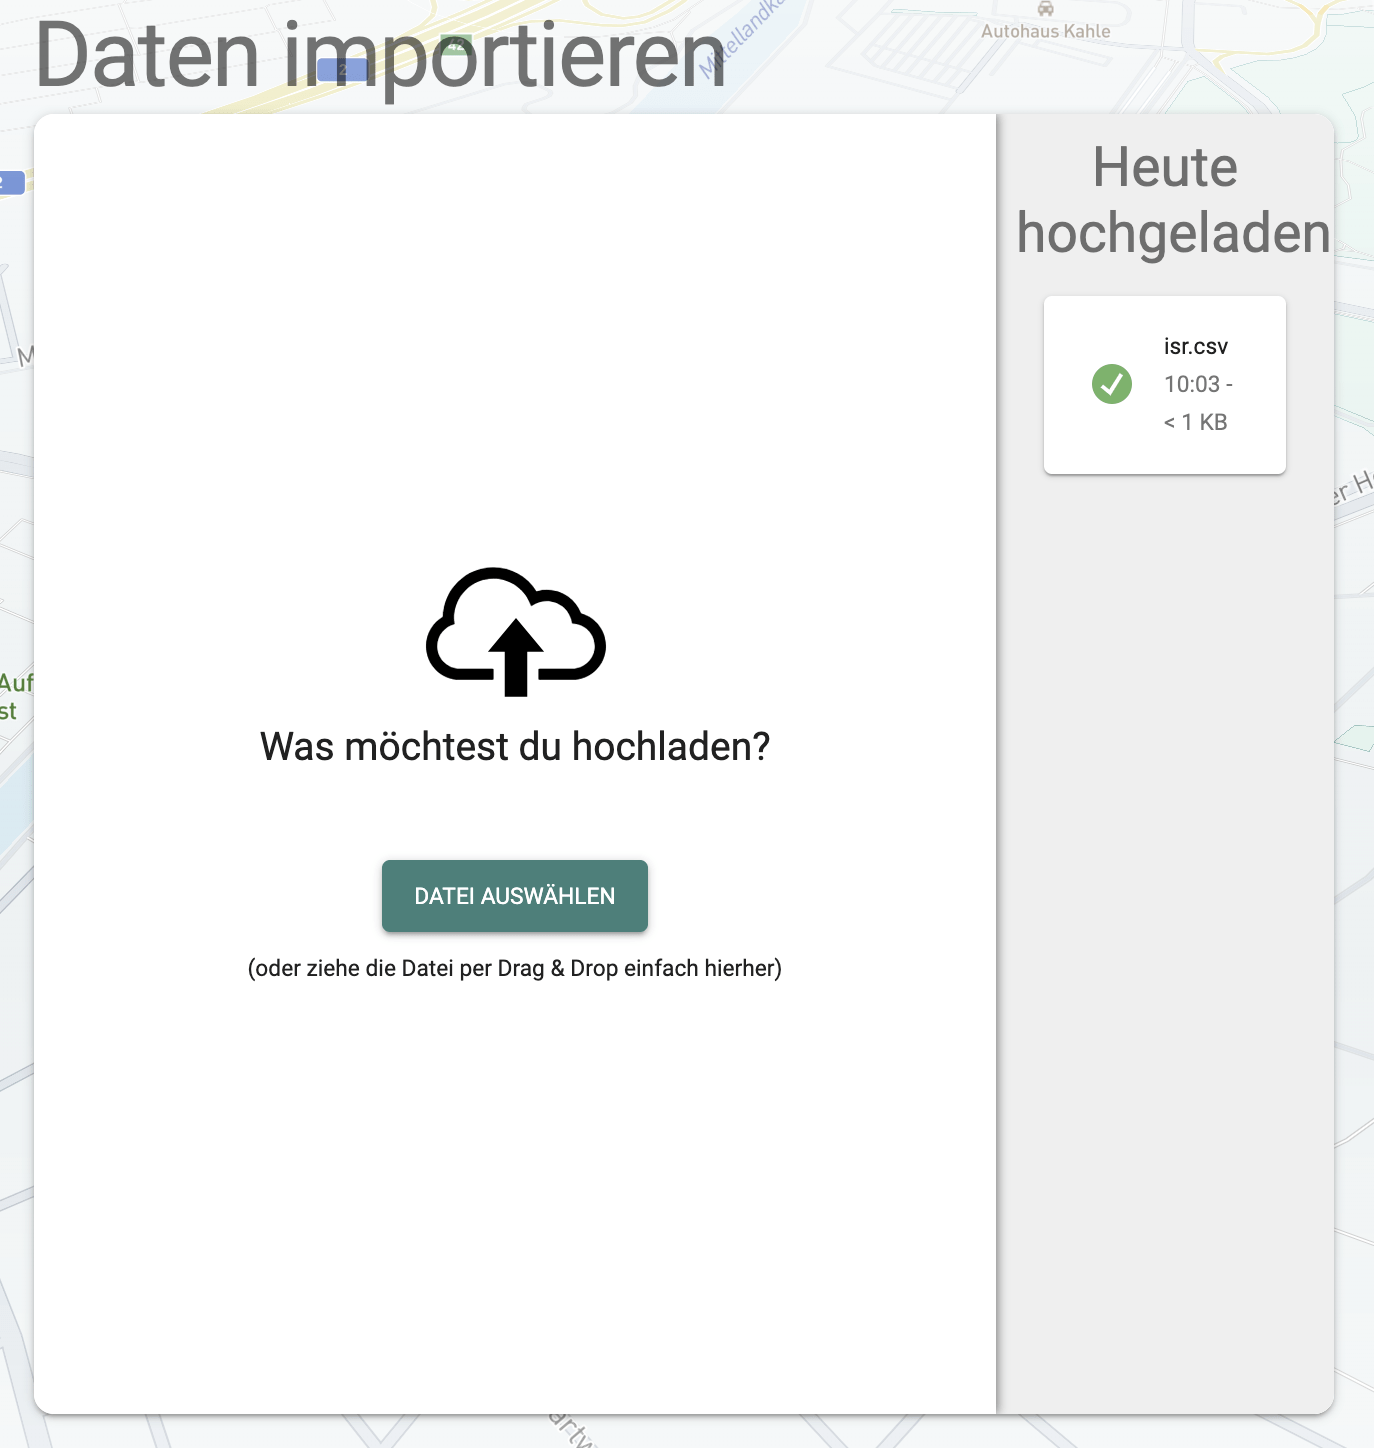1374x1448 pixels.
Task: Select the isr.csv upload card
Action: 1165,385
